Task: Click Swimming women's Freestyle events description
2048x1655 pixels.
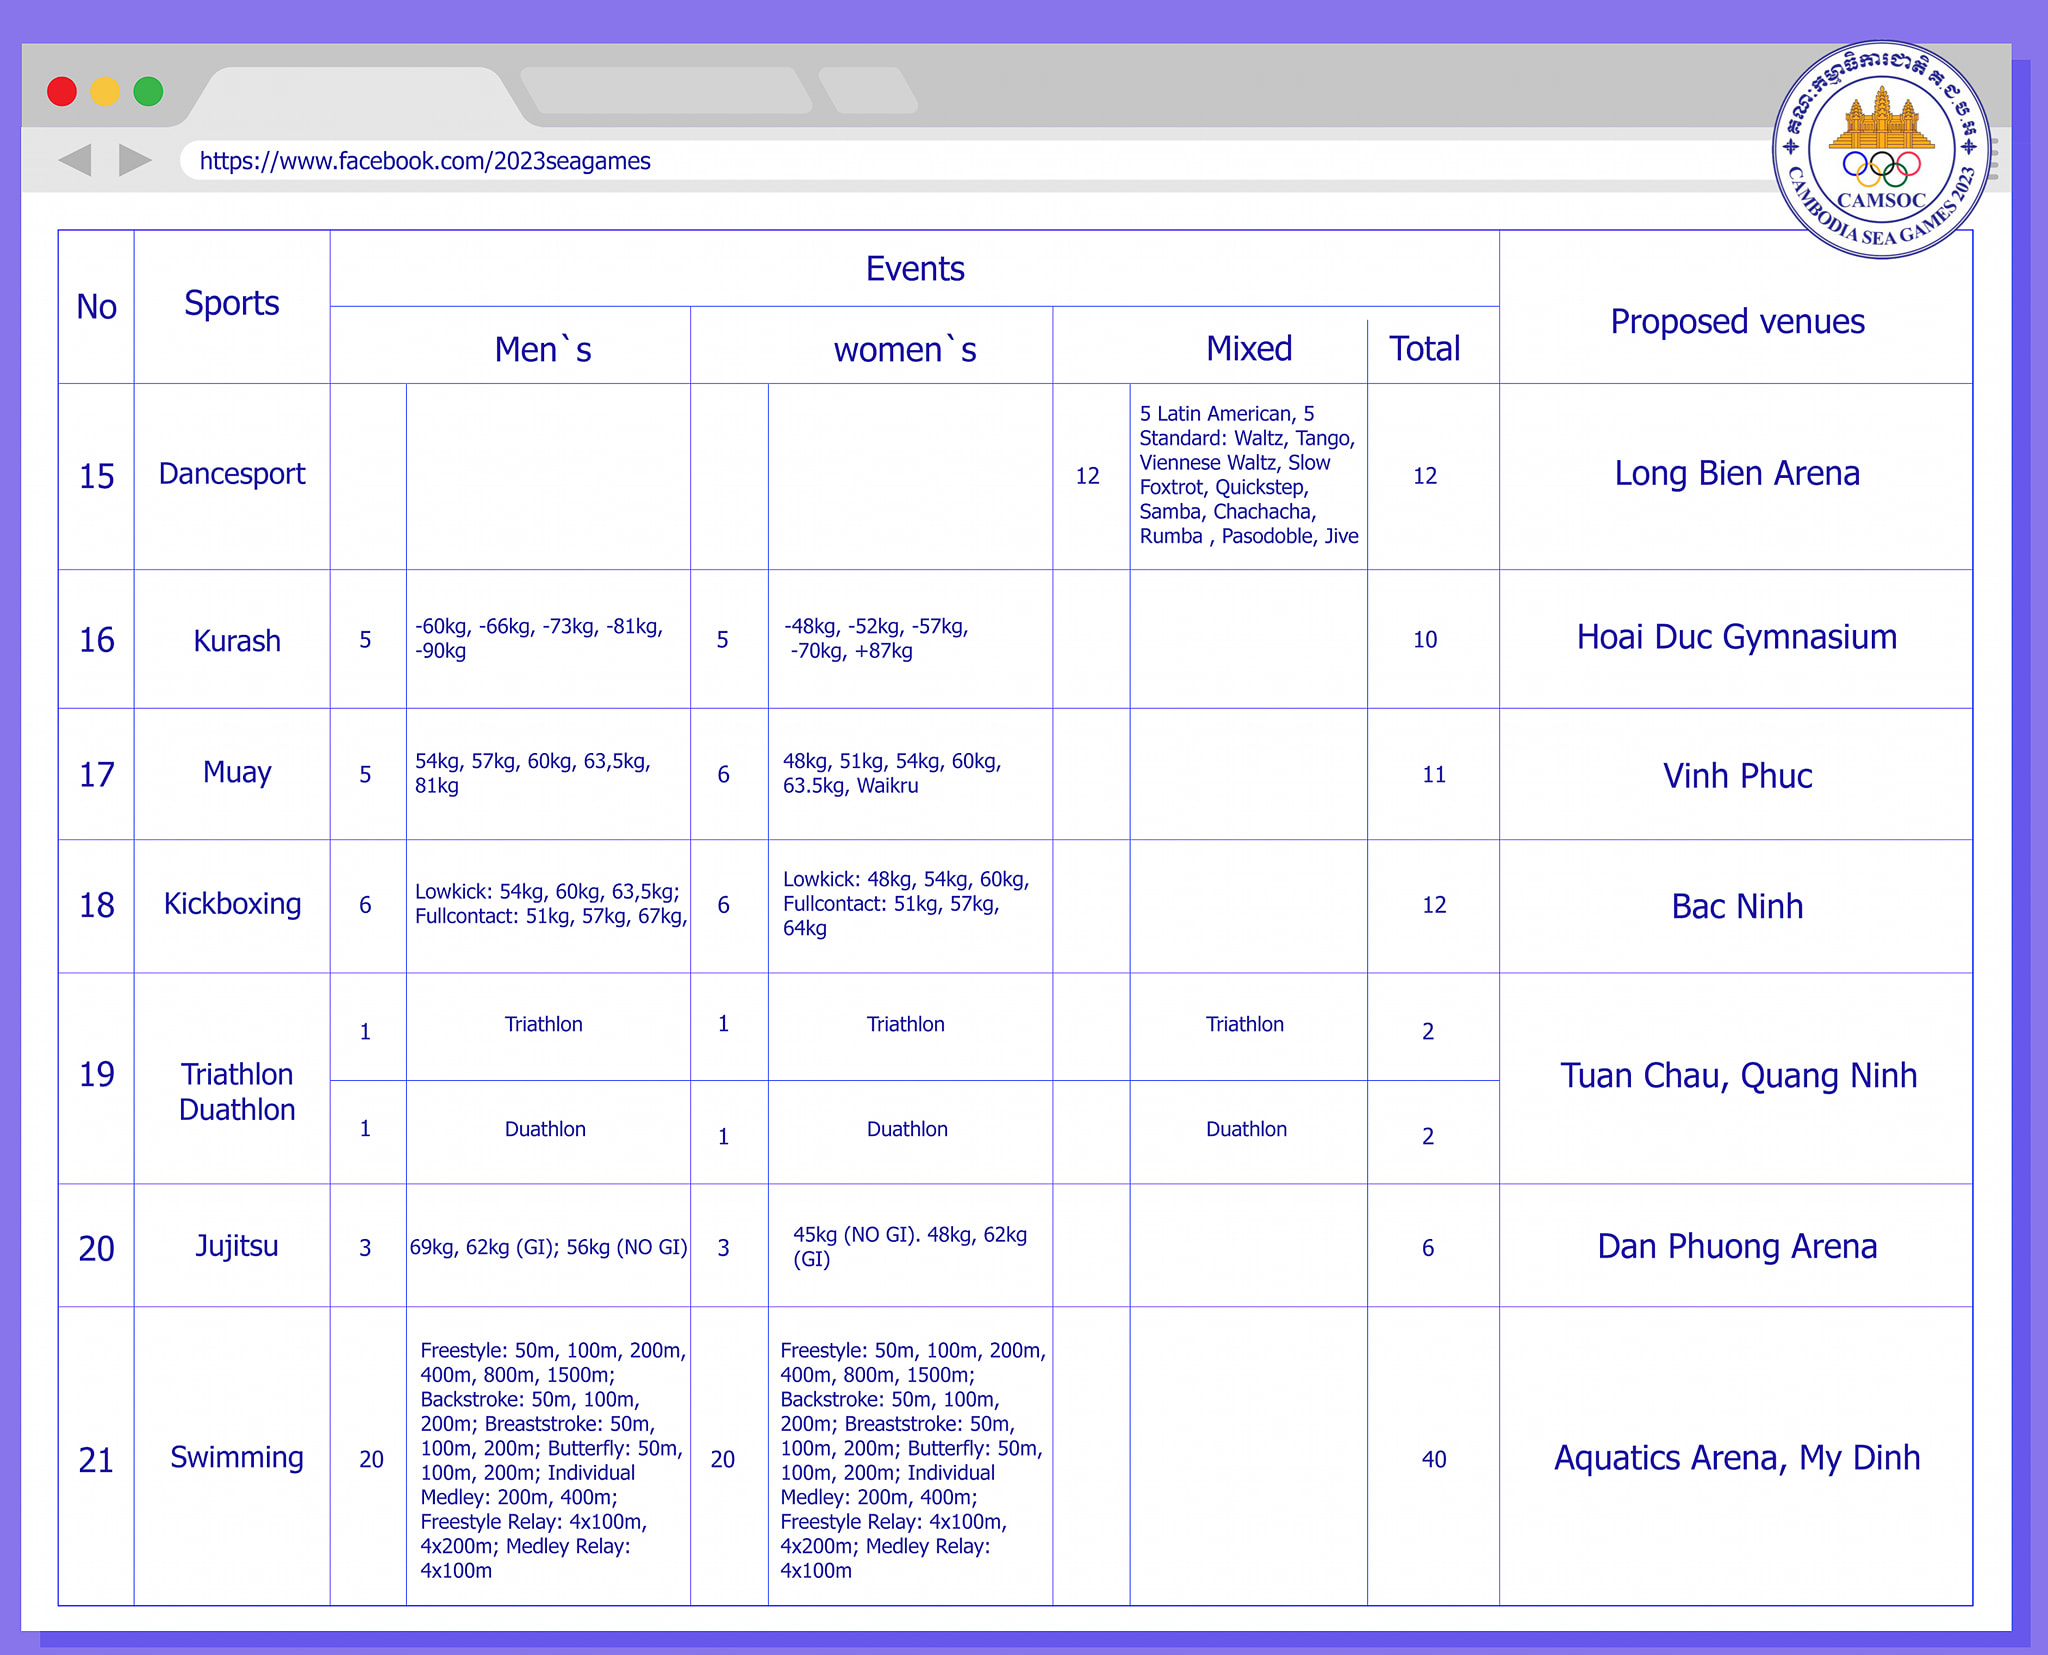Action: [x=913, y=1460]
